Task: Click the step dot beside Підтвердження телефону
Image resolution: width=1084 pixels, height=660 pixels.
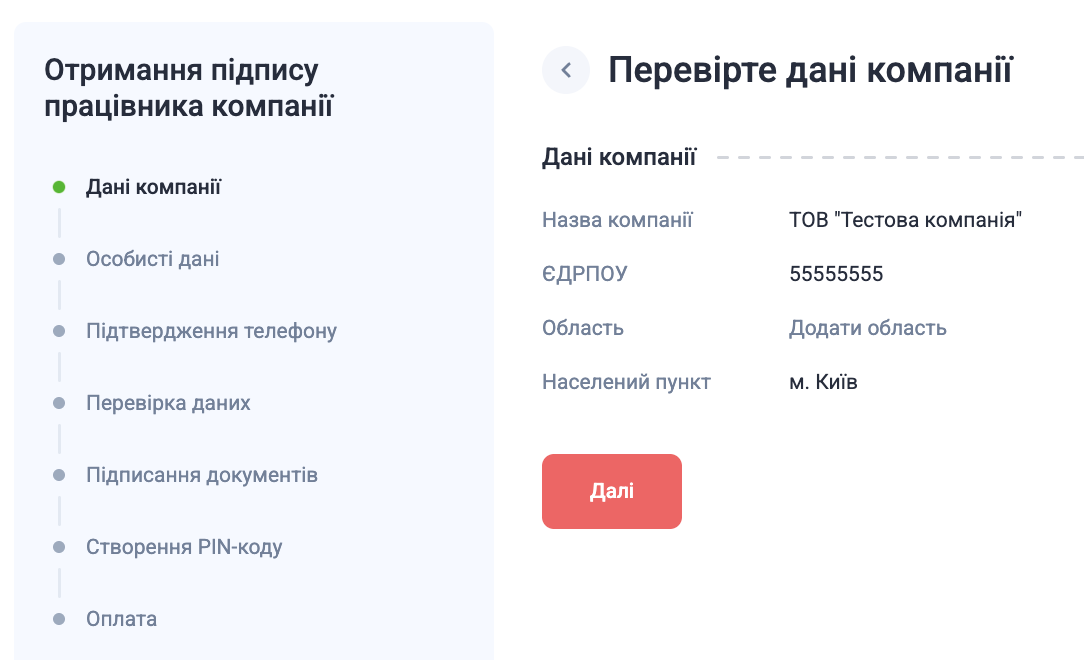Action: (x=59, y=331)
